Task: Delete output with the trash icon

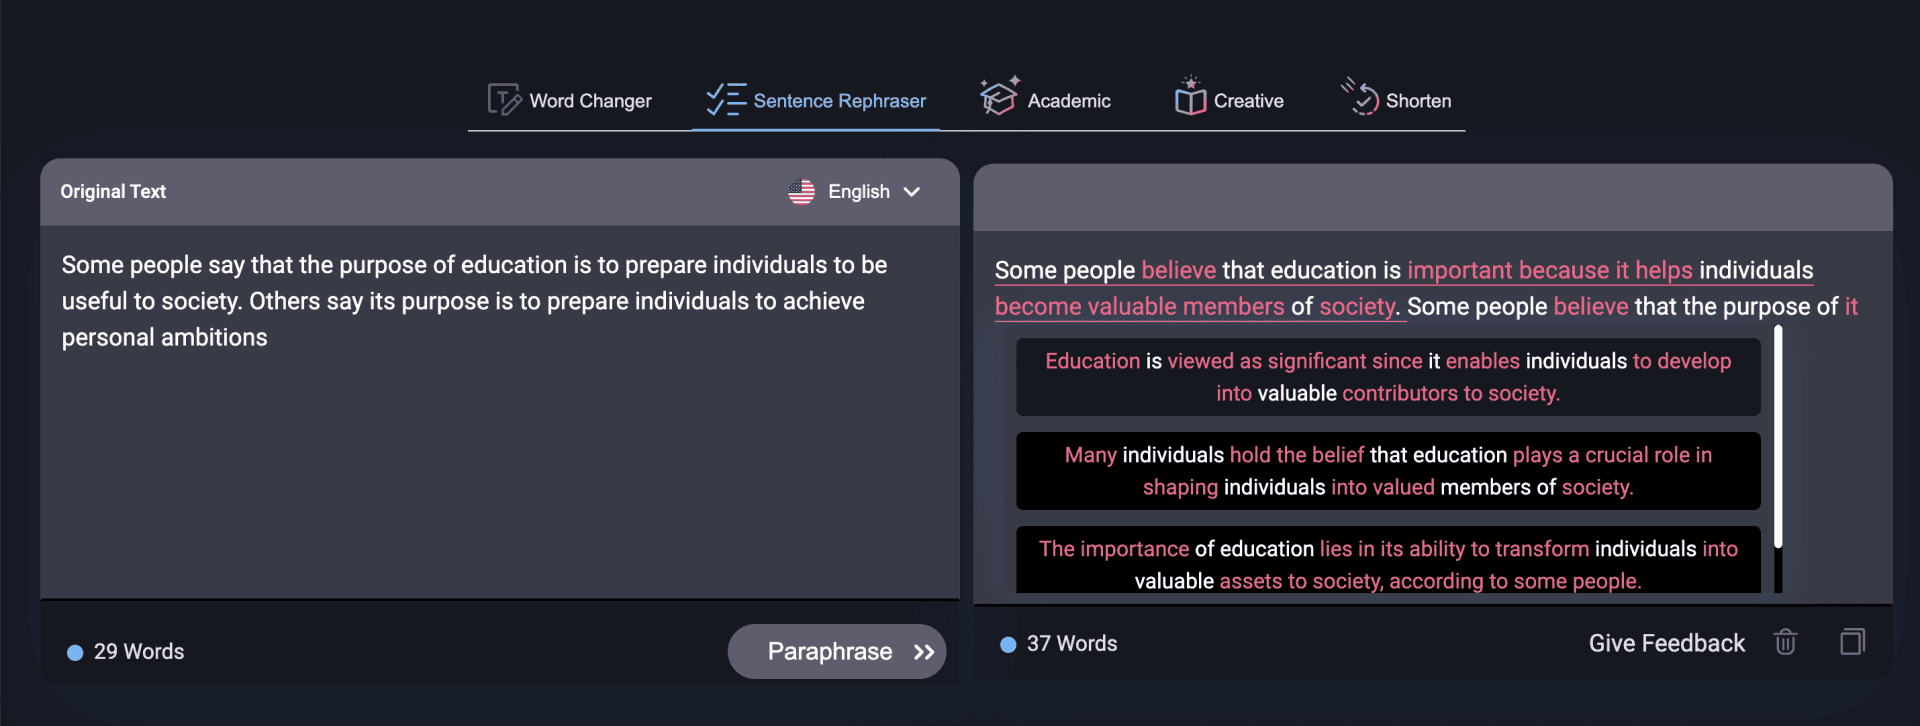Action: [1785, 642]
